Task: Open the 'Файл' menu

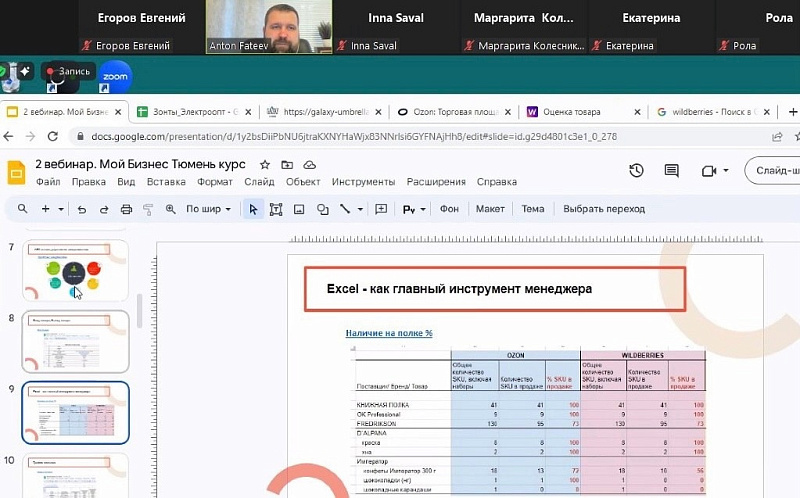Action: (x=48, y=182)
